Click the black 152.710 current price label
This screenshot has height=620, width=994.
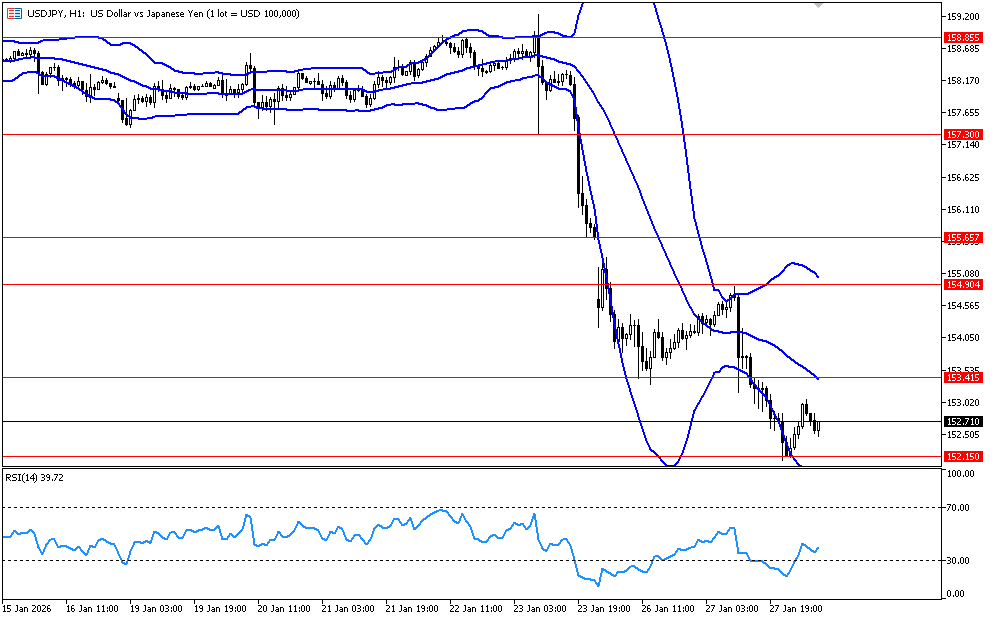point(961,422)
